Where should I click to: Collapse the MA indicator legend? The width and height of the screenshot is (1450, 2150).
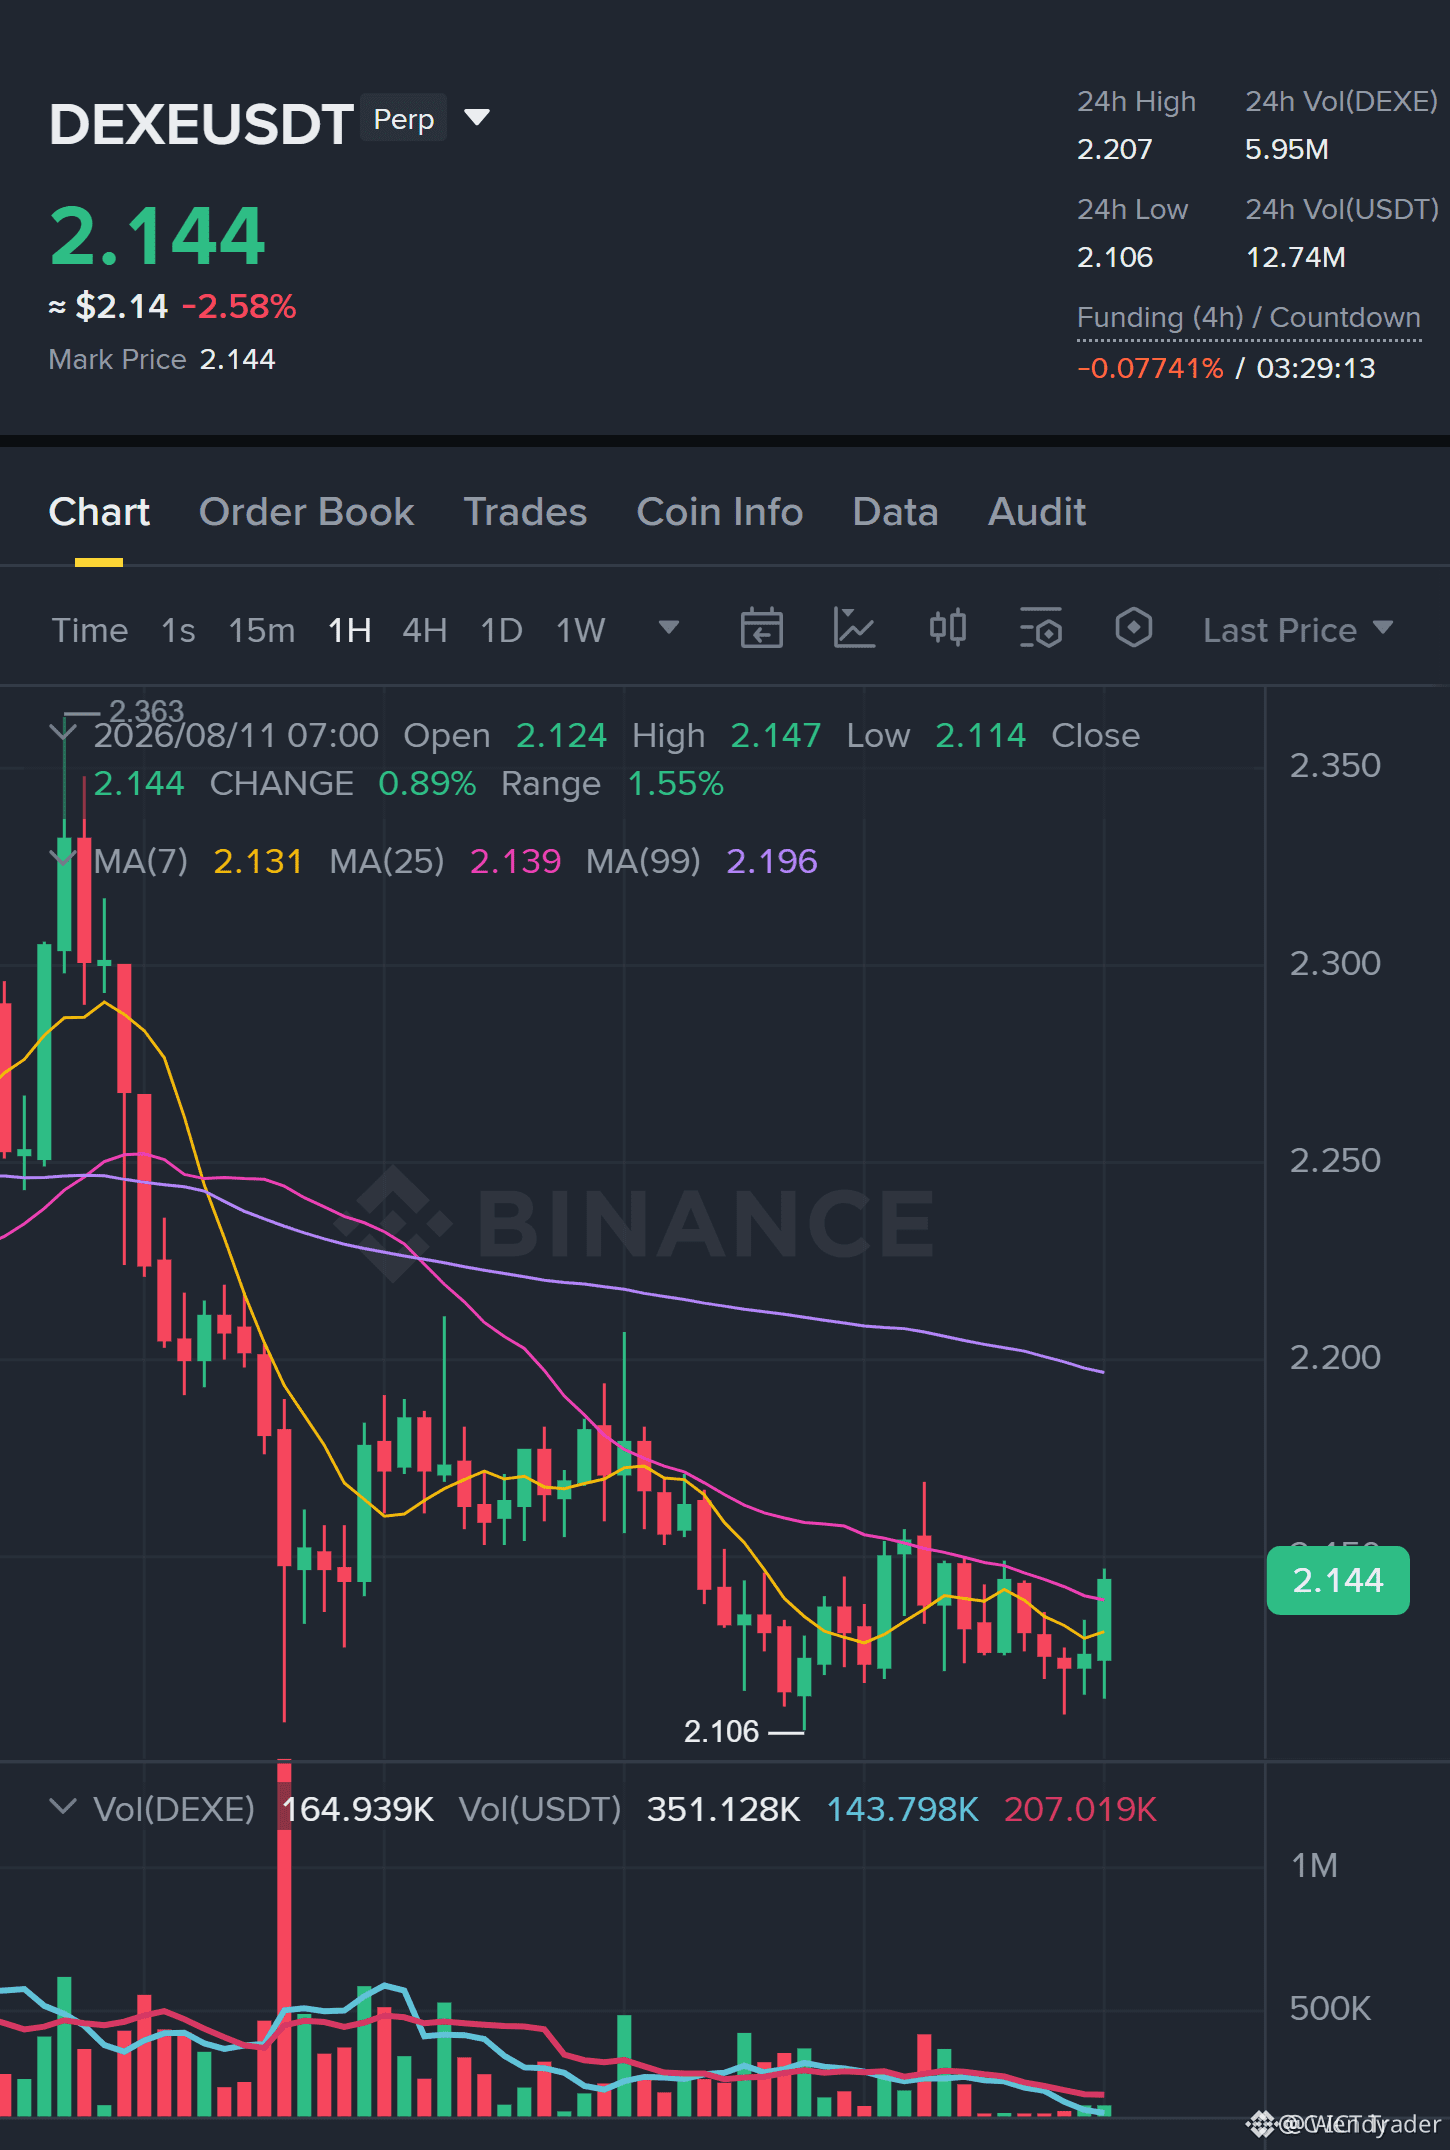[x=63, y=859]
